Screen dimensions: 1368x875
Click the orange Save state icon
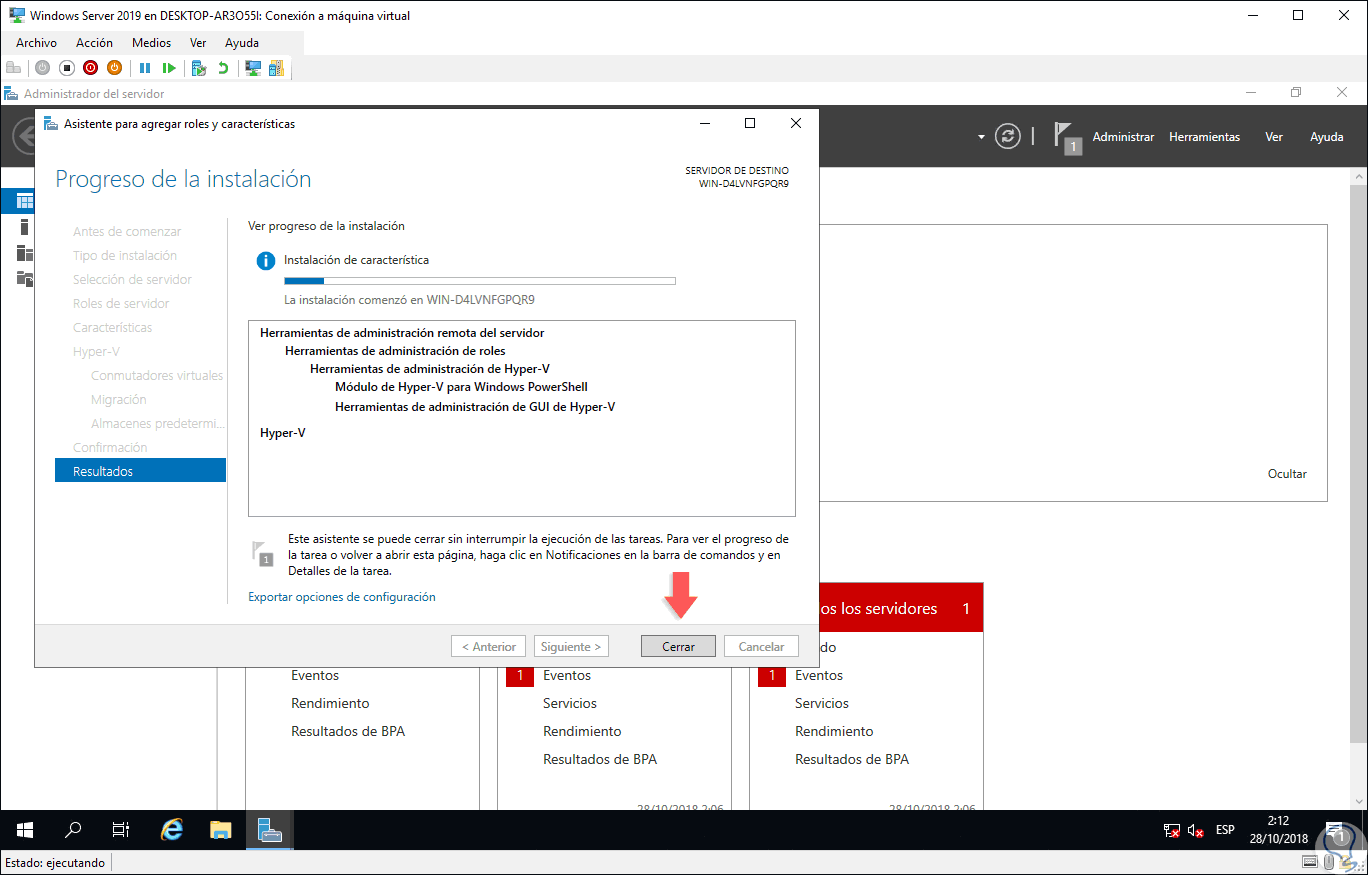(114, 68)
